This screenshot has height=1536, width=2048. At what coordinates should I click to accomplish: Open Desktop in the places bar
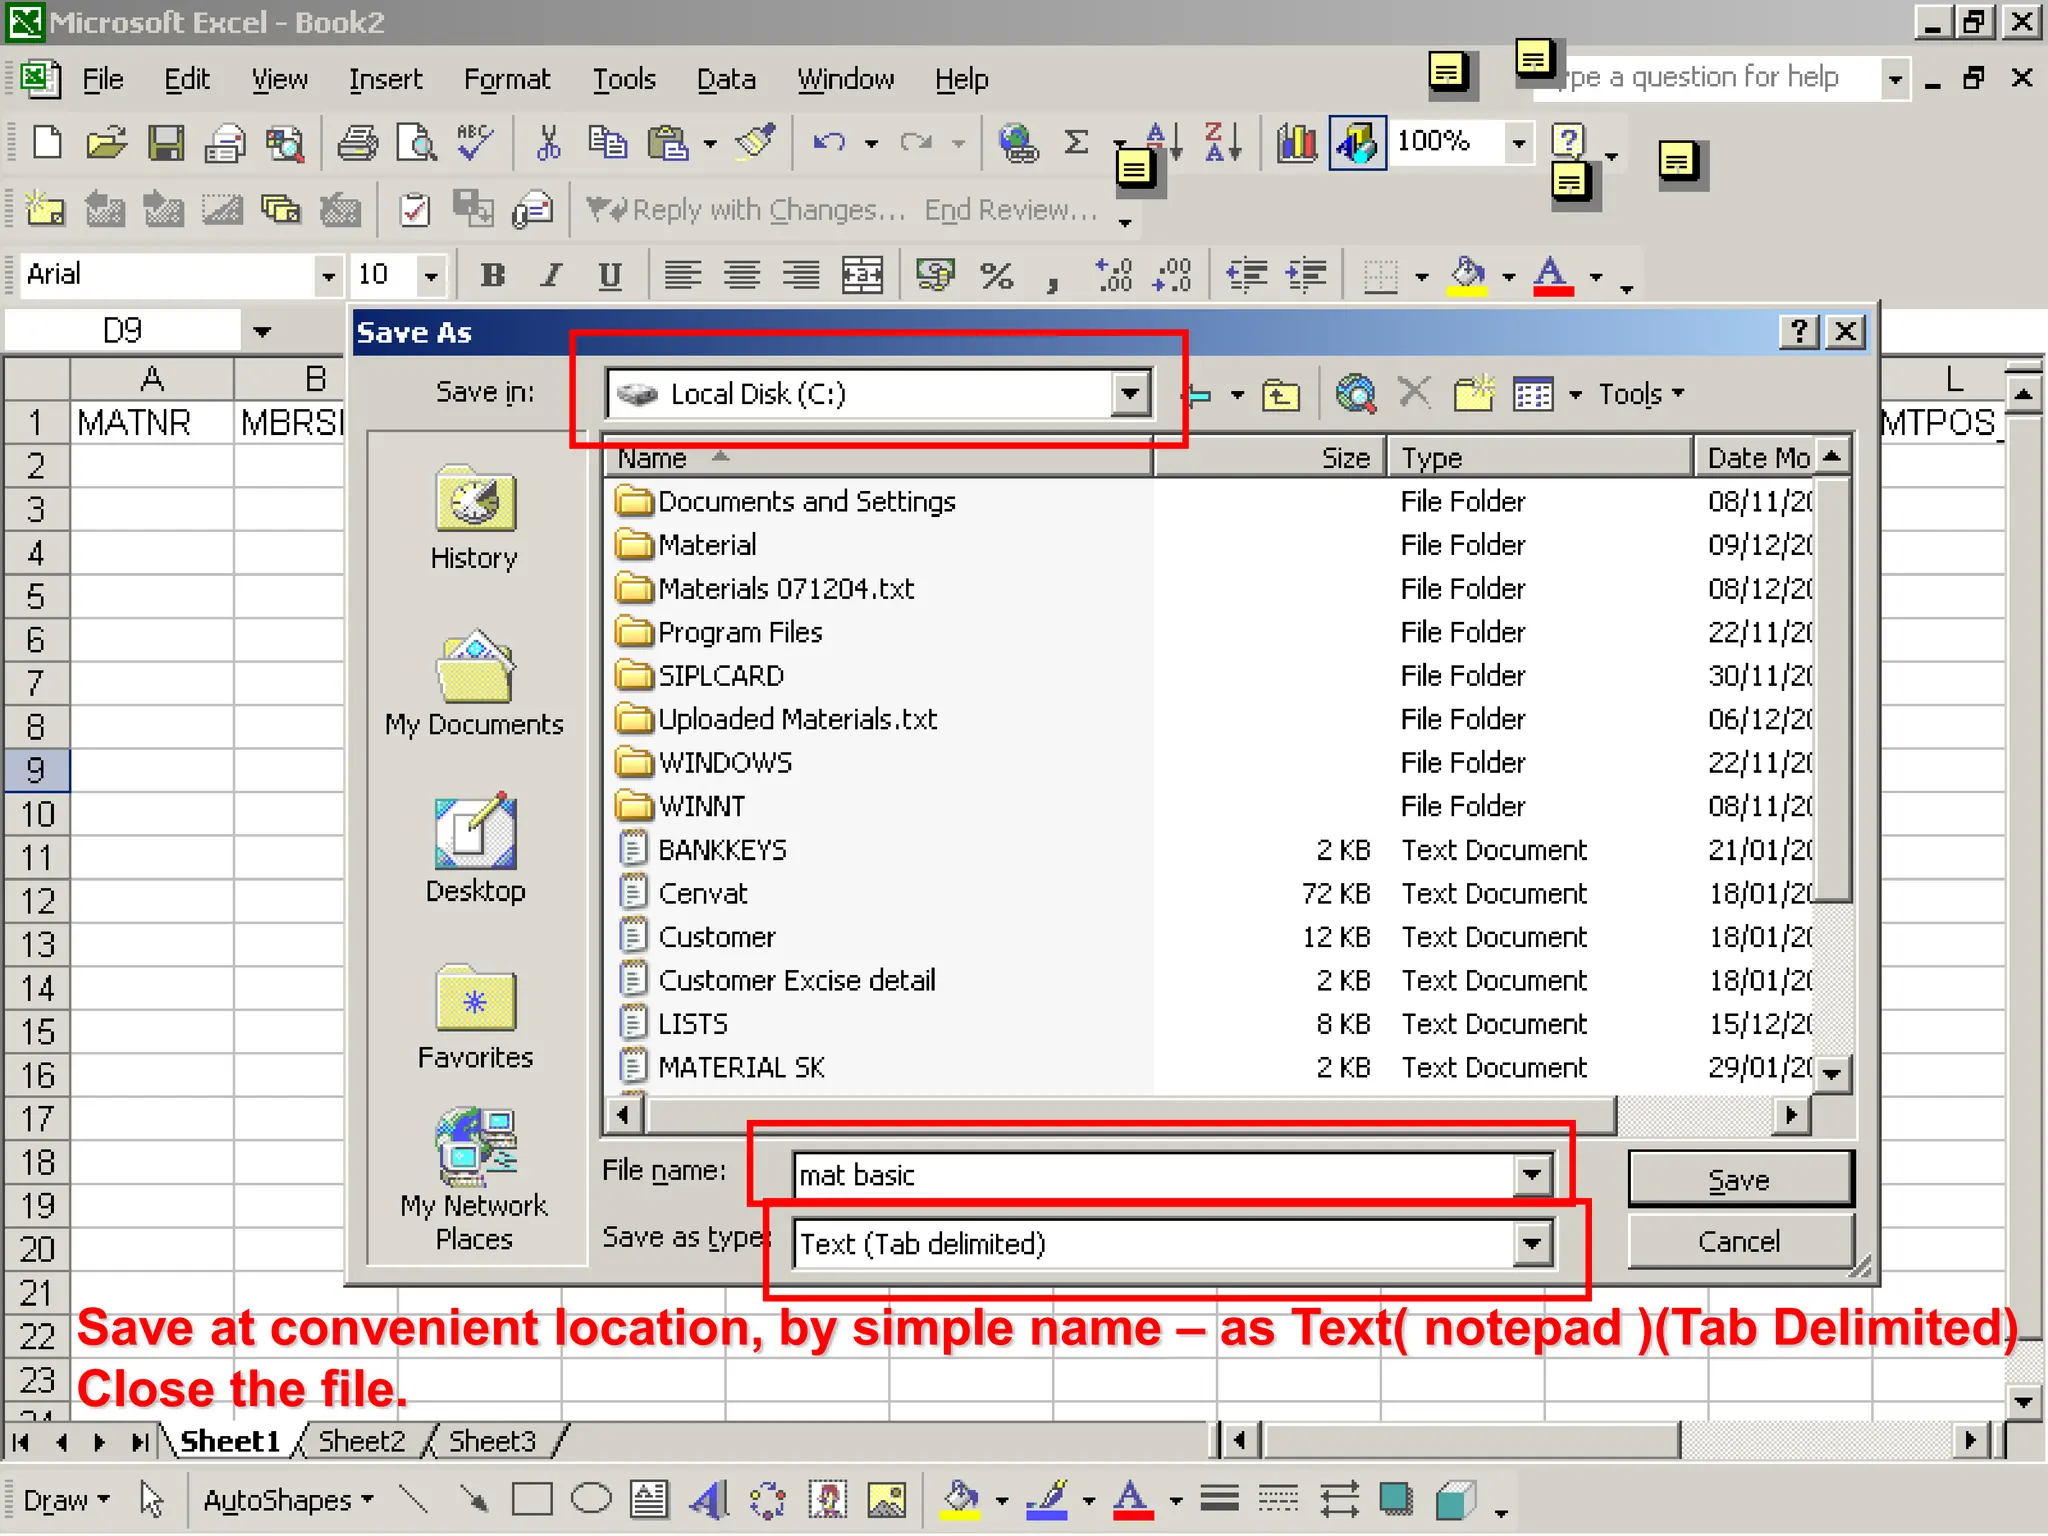475,849
